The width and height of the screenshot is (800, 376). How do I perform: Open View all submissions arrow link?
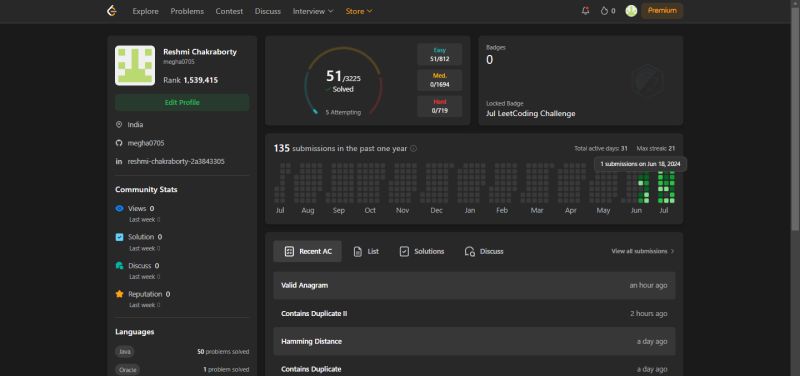click(x=643, y=251)
